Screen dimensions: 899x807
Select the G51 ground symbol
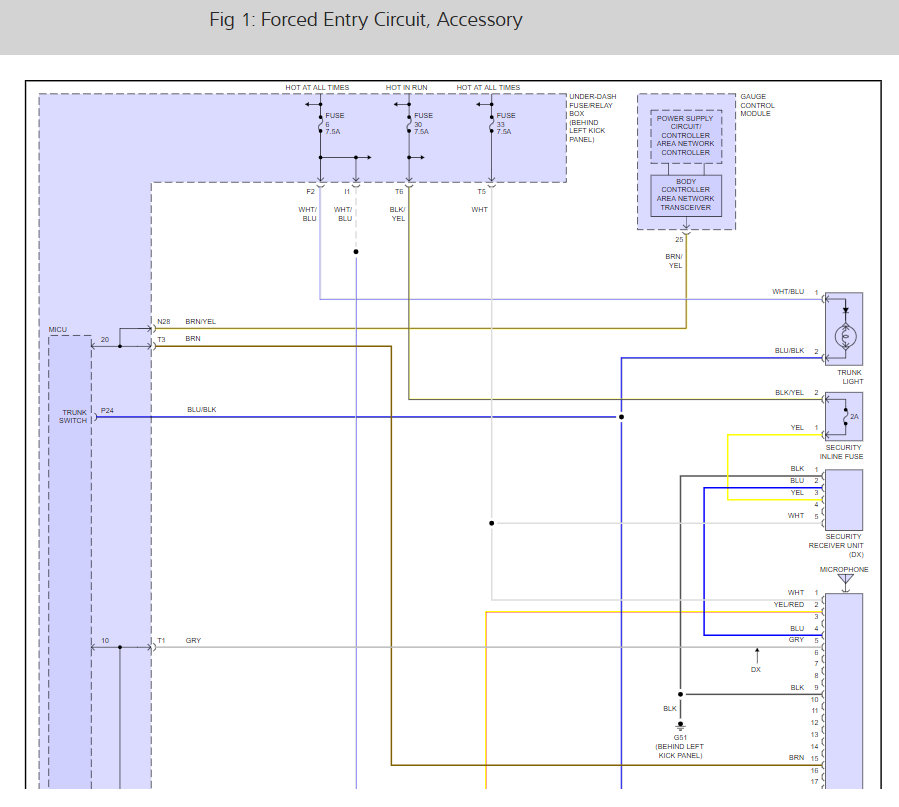pyautogui.click(x=681, y=726)
